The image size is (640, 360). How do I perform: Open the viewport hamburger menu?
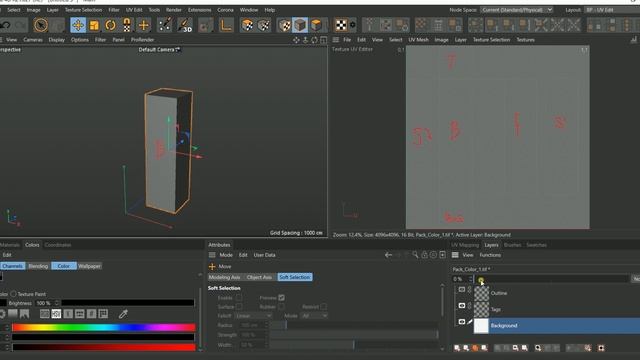tap(1, 40)
